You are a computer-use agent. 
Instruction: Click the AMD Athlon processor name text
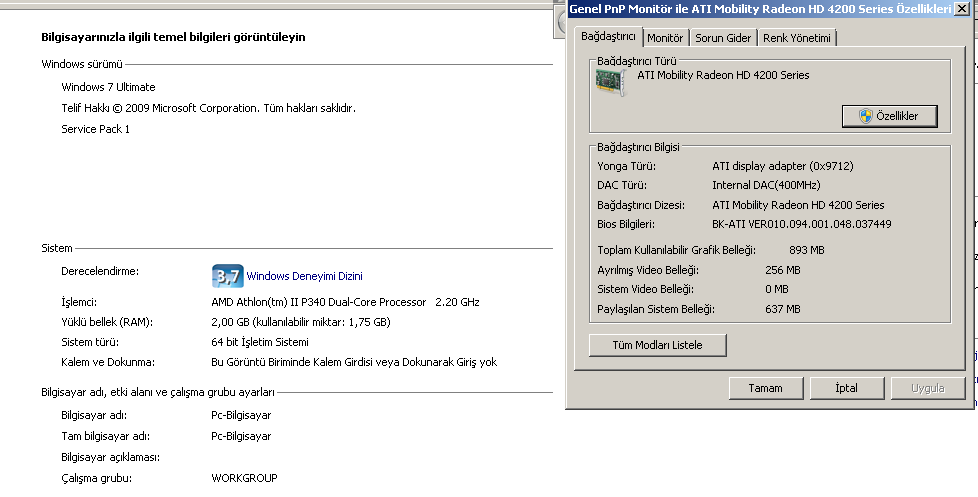(318, 302)
